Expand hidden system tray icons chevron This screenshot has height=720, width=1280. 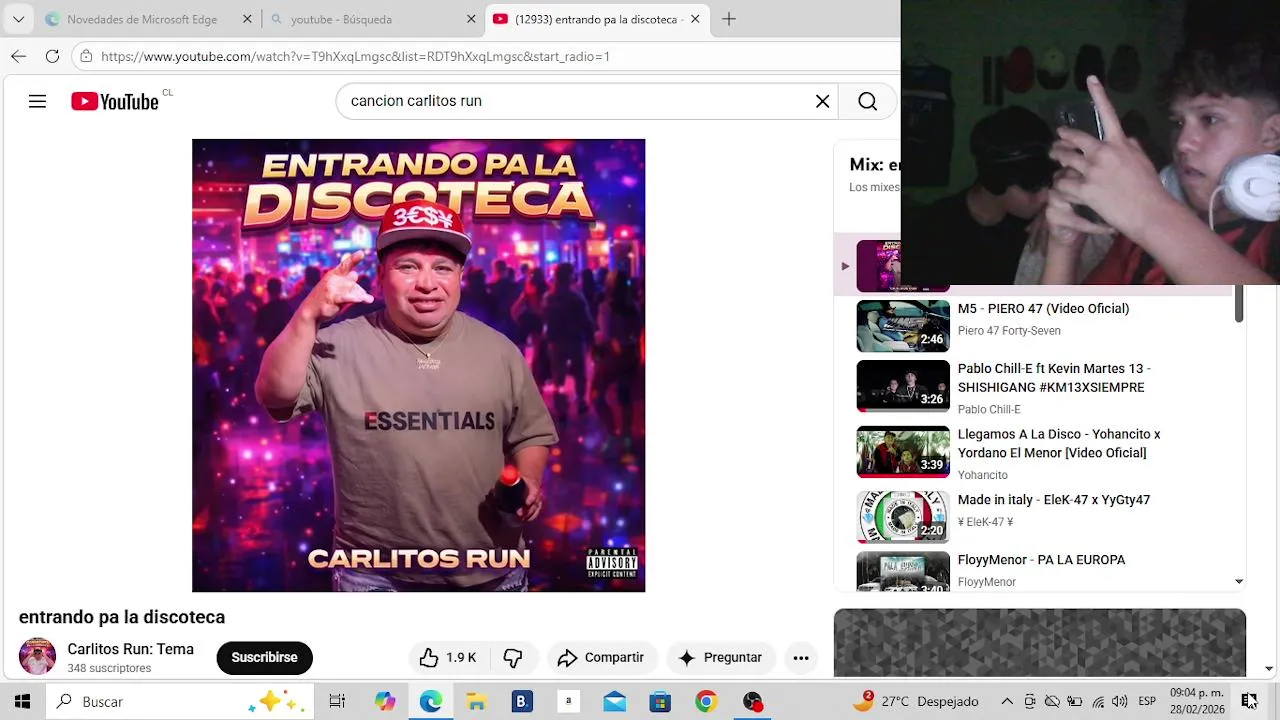point(1007,702)
